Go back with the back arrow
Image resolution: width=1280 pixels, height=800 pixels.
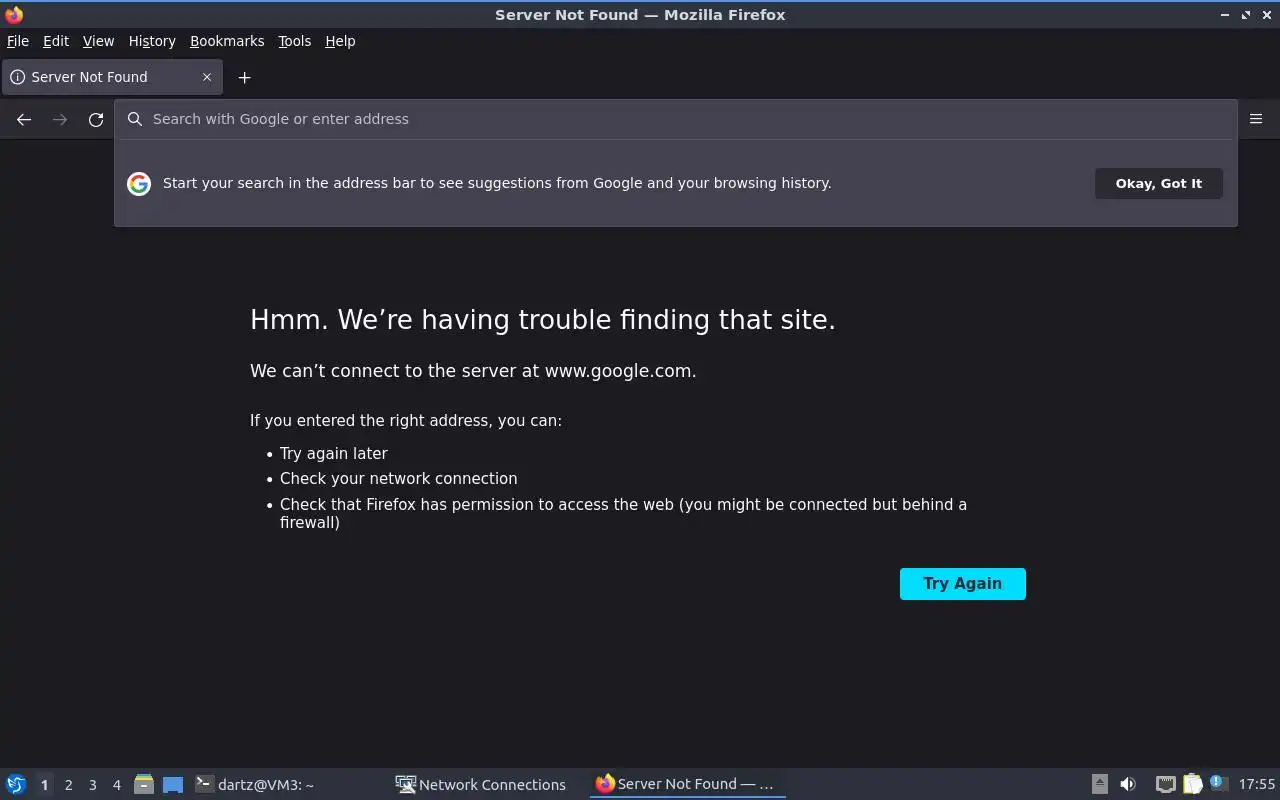pyautogui.click(x=24, y=119)
